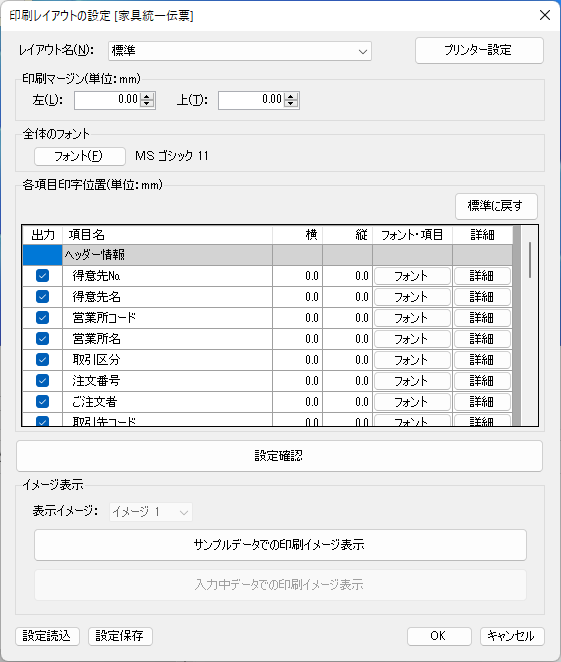
Task: Disable output for 注文番号 row
Action: point(42,381)
